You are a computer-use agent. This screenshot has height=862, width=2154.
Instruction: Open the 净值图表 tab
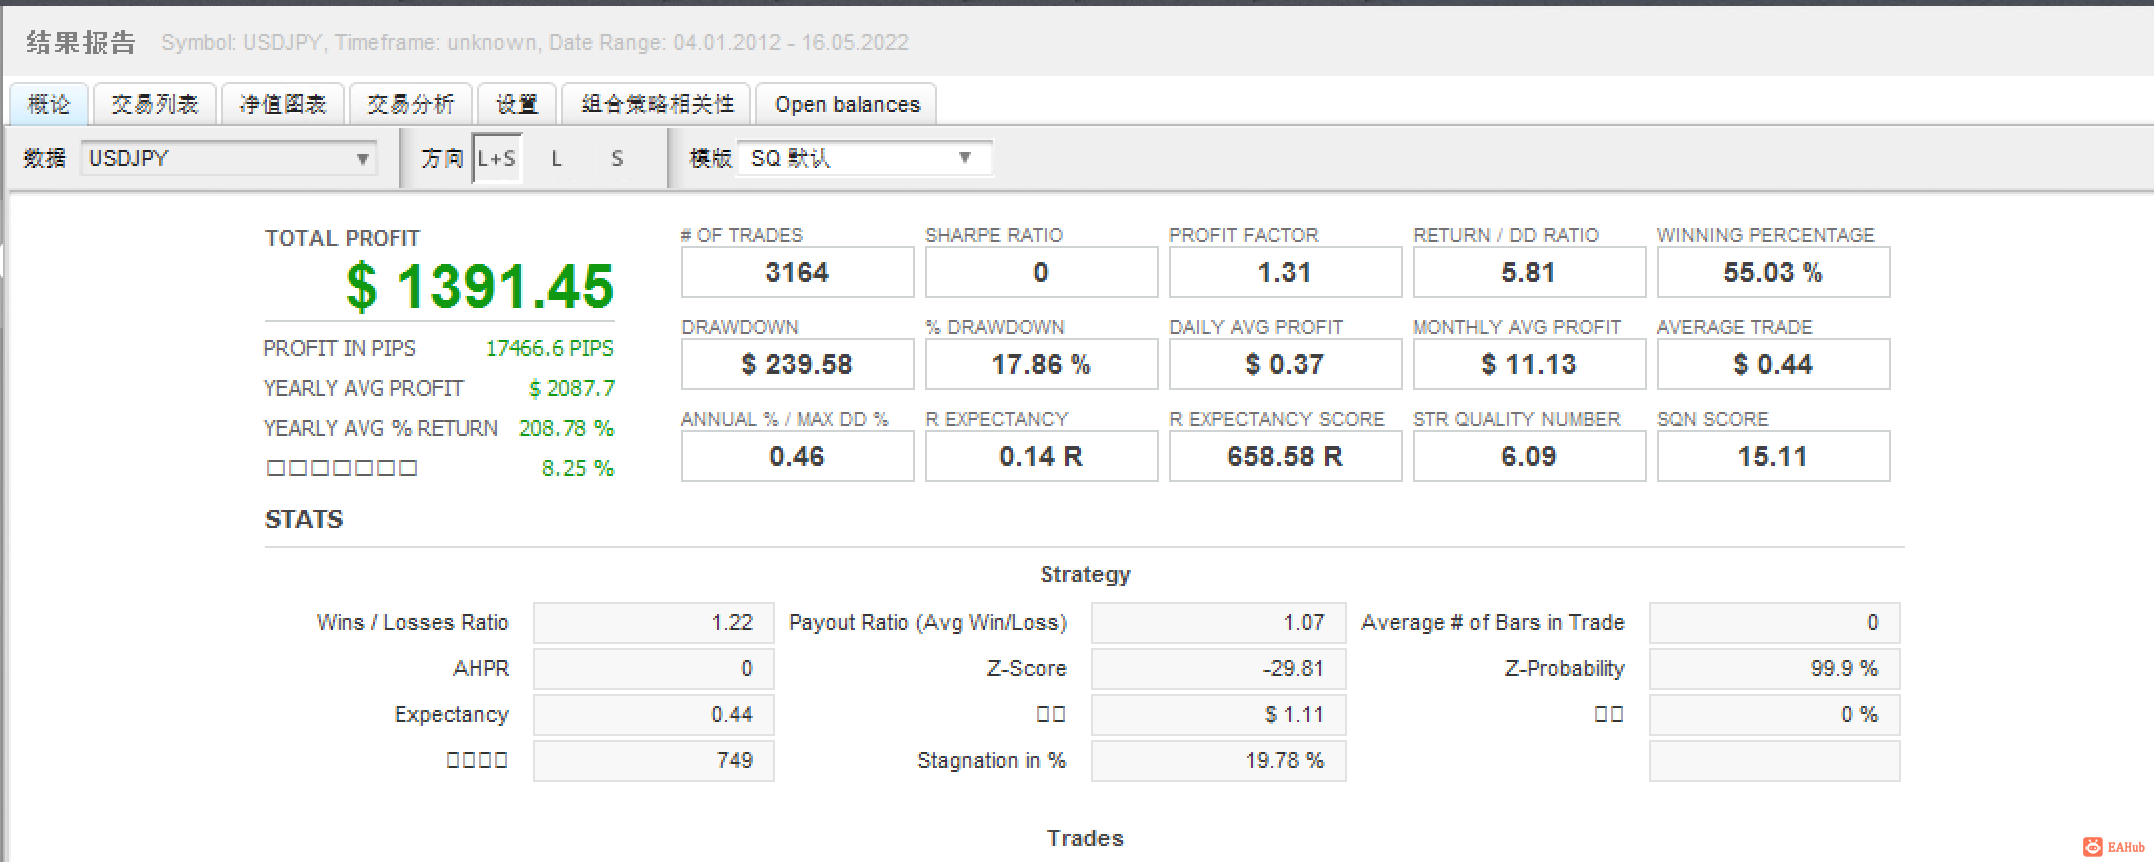[283, 104]
